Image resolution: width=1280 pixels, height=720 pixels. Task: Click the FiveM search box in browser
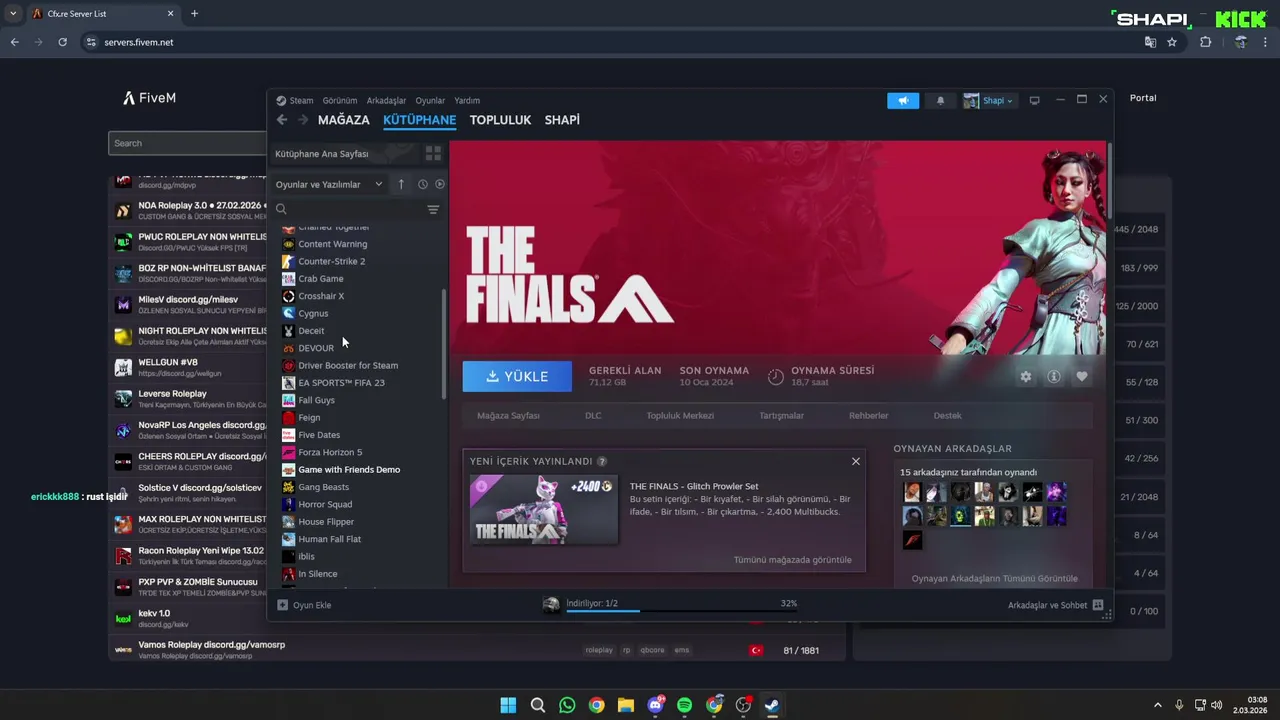[x=187, y=143]
